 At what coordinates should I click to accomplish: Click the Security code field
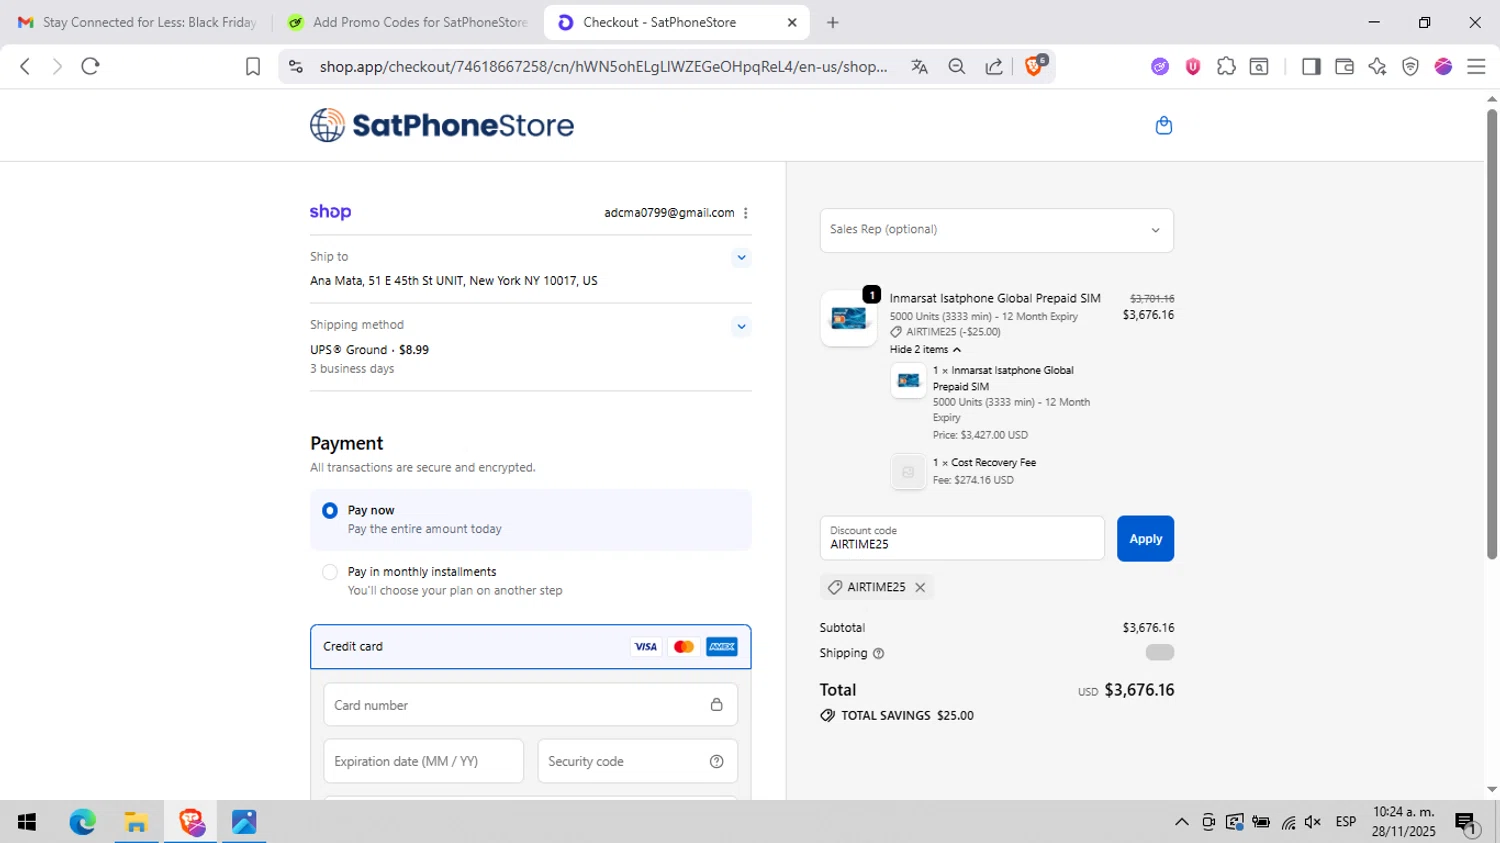[637, 761]
